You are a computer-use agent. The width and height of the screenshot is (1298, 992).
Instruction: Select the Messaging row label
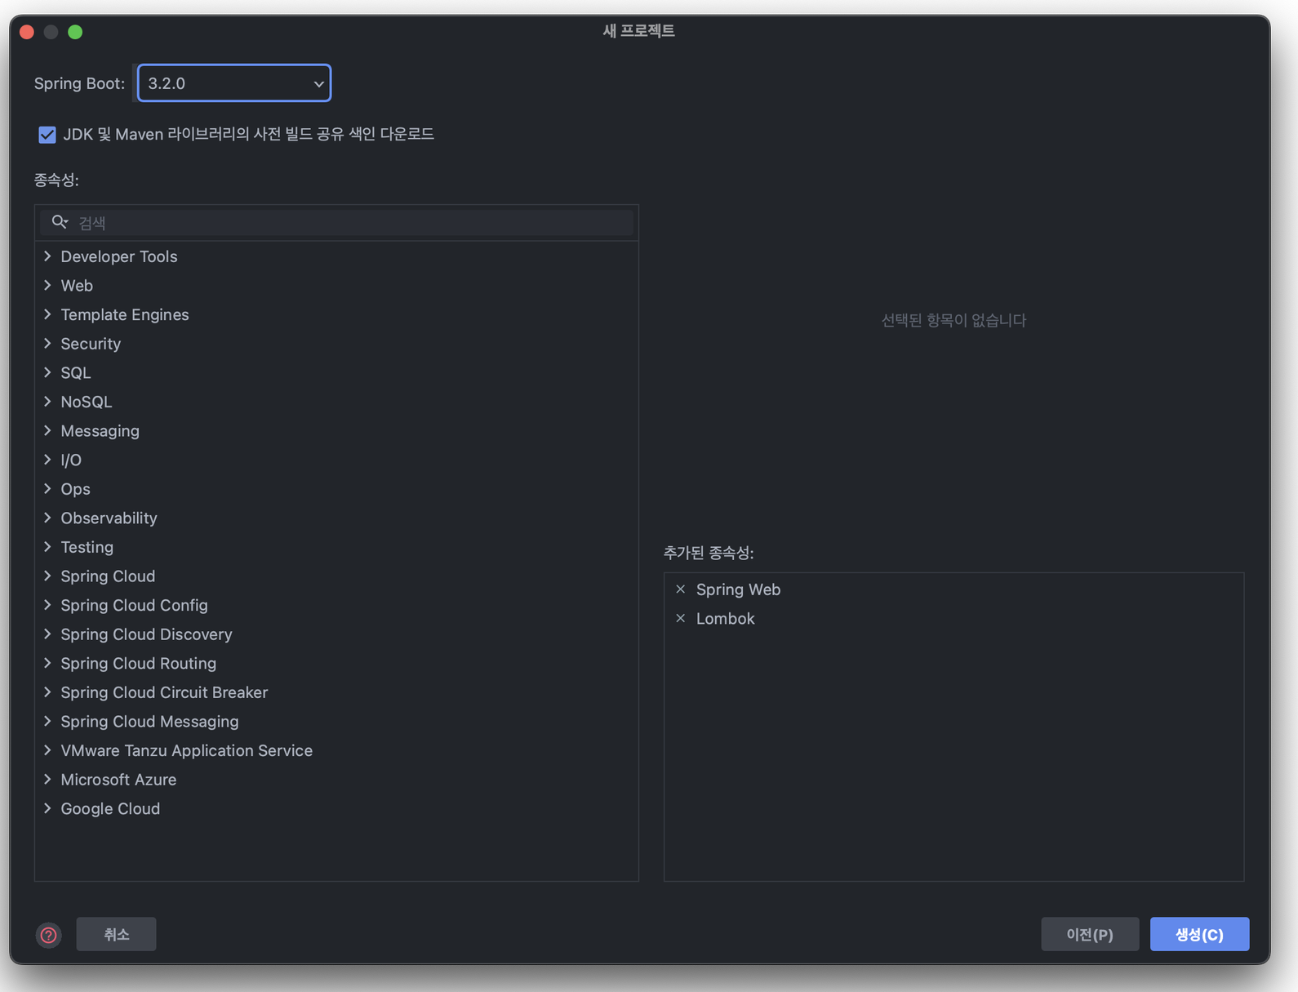pyautogui.click(x=100, y=431)
